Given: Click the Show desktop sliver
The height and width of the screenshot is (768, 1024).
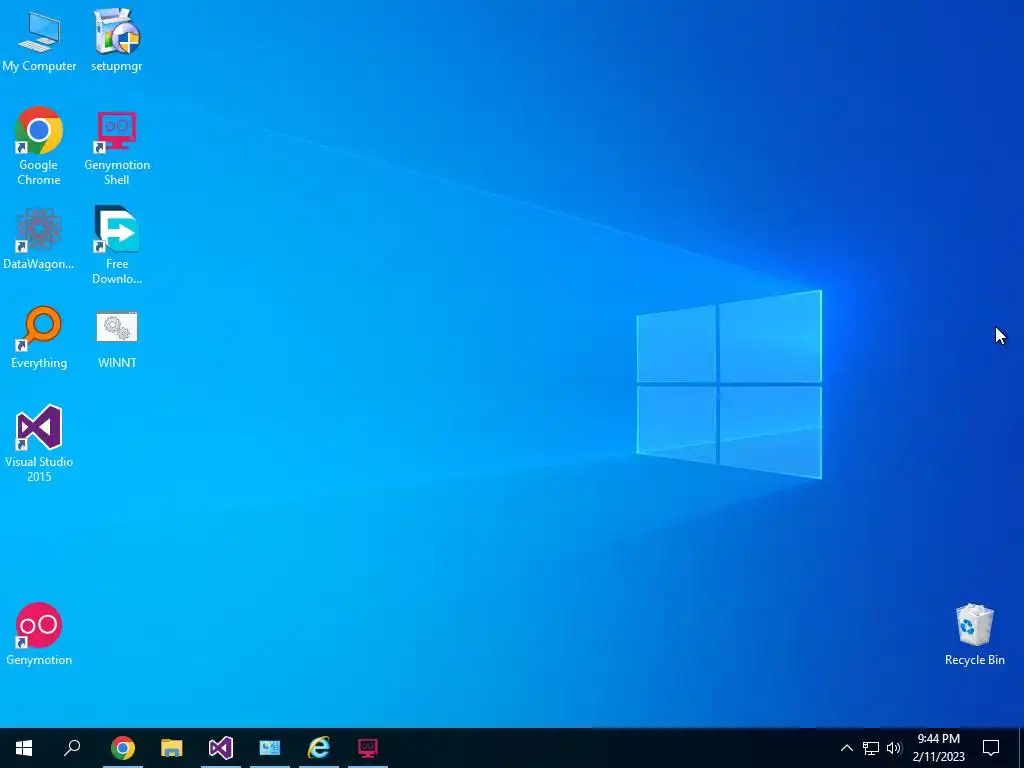Looking at the screenshot, I should [1021, 748].
